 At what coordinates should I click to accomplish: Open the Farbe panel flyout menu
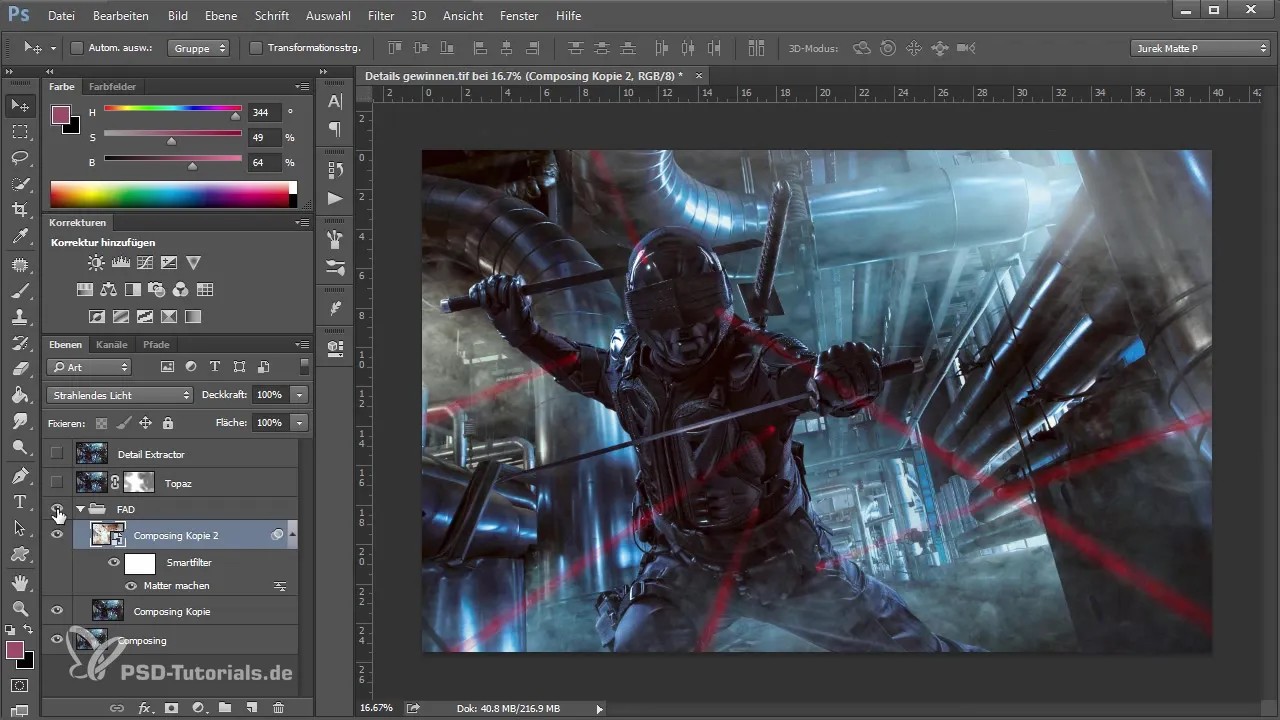tap(302, 87)
